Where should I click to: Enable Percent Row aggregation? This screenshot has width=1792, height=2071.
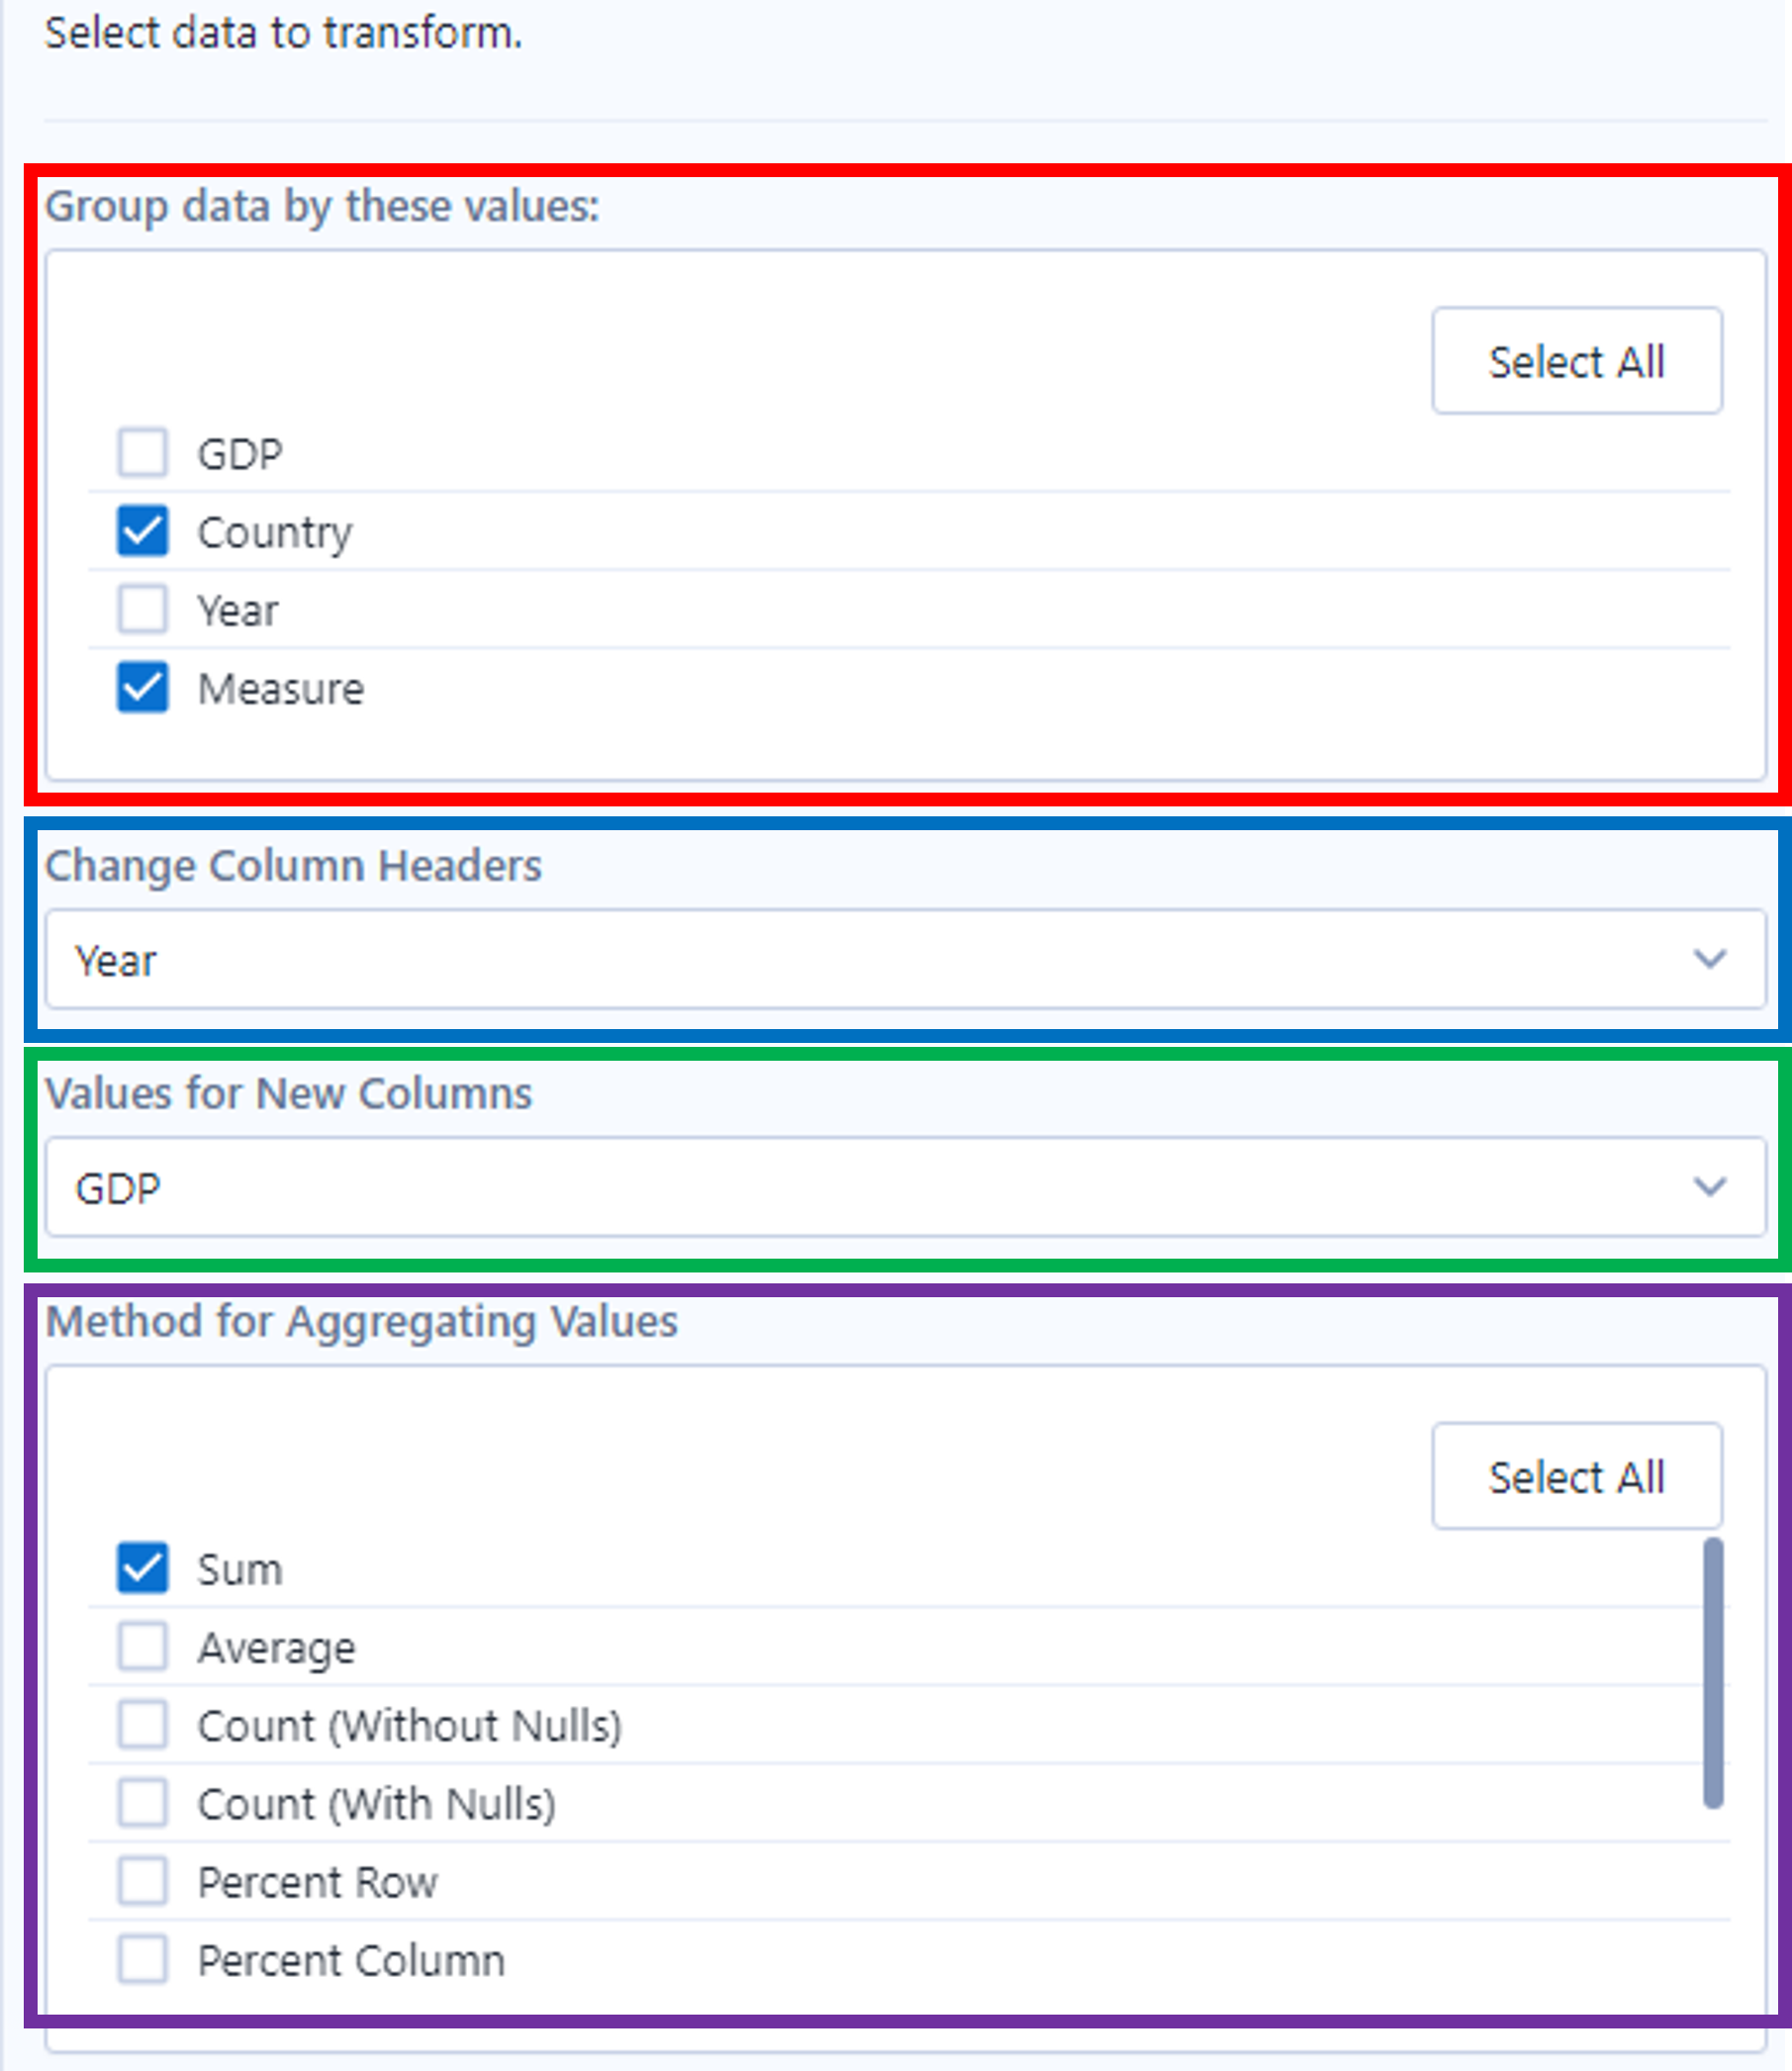142,1881
